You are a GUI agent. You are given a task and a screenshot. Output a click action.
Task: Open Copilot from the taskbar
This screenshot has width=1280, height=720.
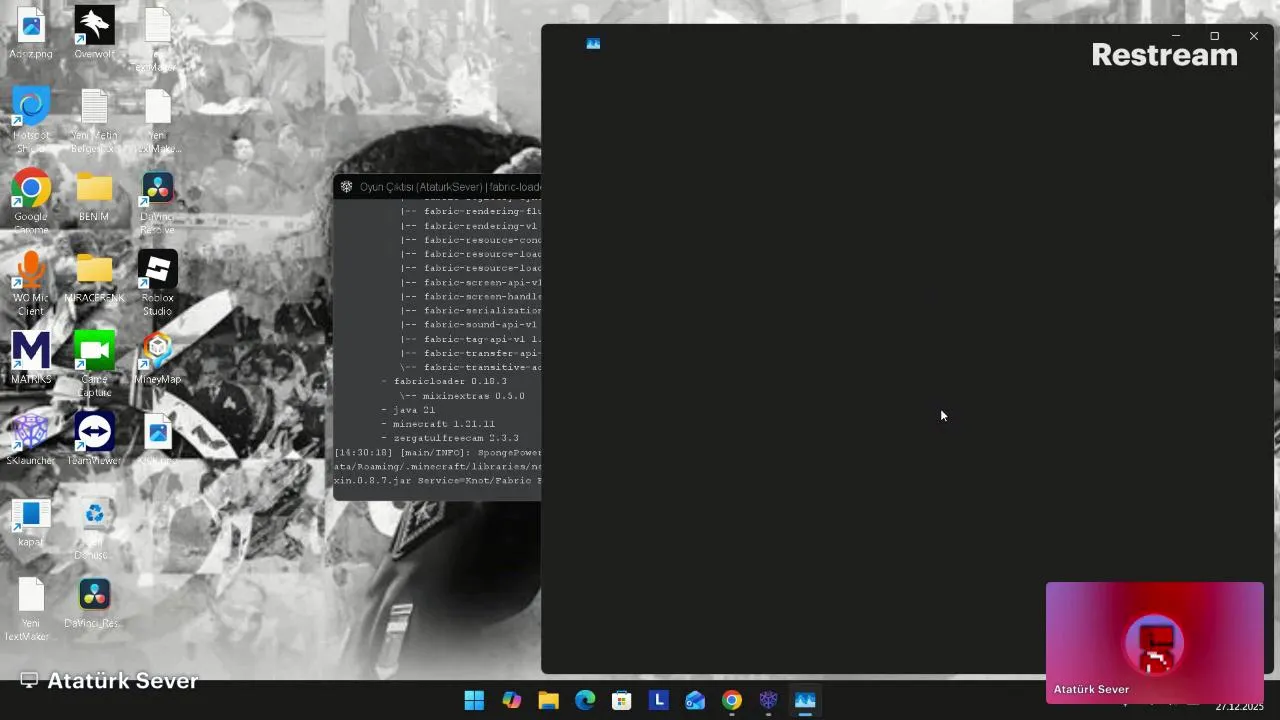(x=511, y=701)
